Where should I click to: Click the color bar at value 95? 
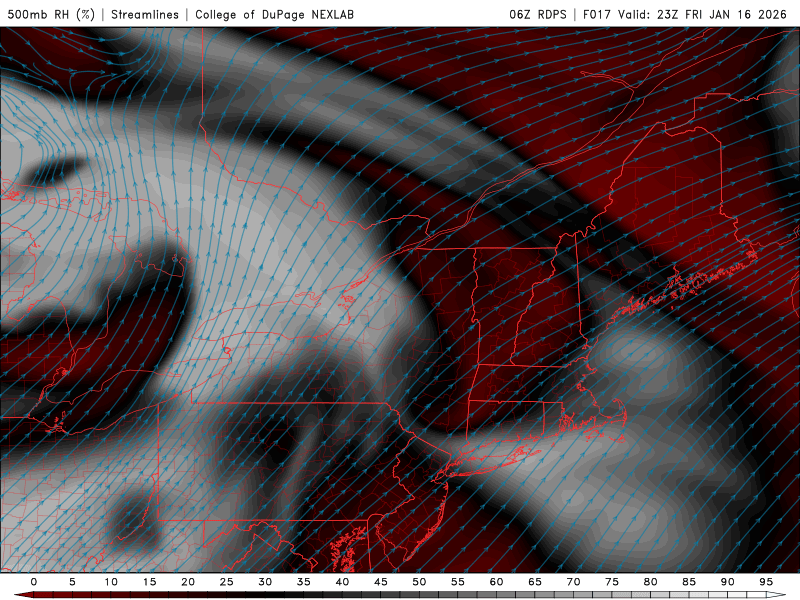(x=766, y=595)
